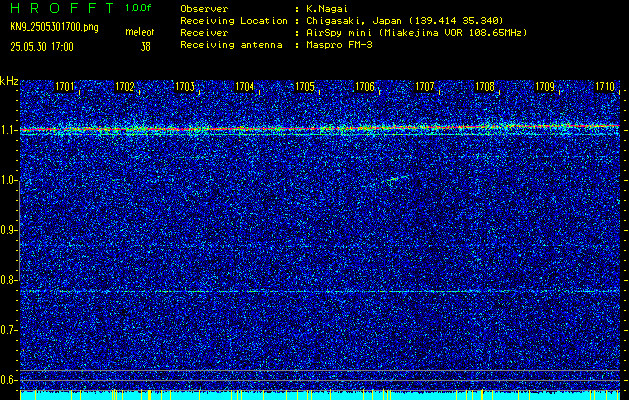Select the observer name K.Nagai
This screenshot has width=629, height=400.
327,9
